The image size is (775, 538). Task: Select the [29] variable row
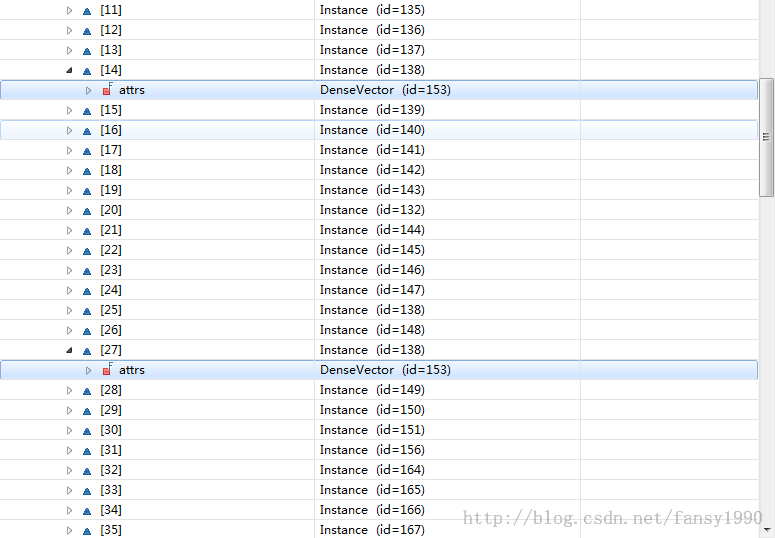pos(111,410)
